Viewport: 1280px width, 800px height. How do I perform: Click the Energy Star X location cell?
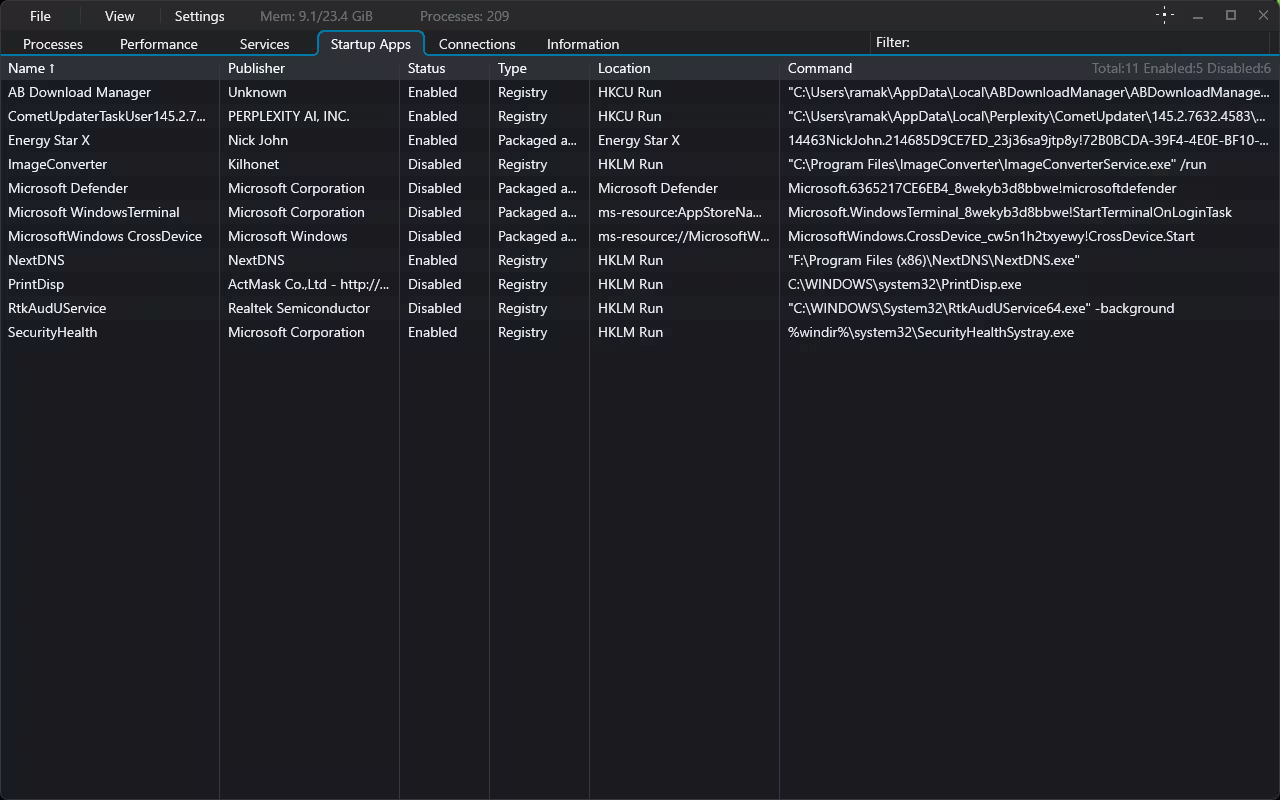tap(639, 140)
